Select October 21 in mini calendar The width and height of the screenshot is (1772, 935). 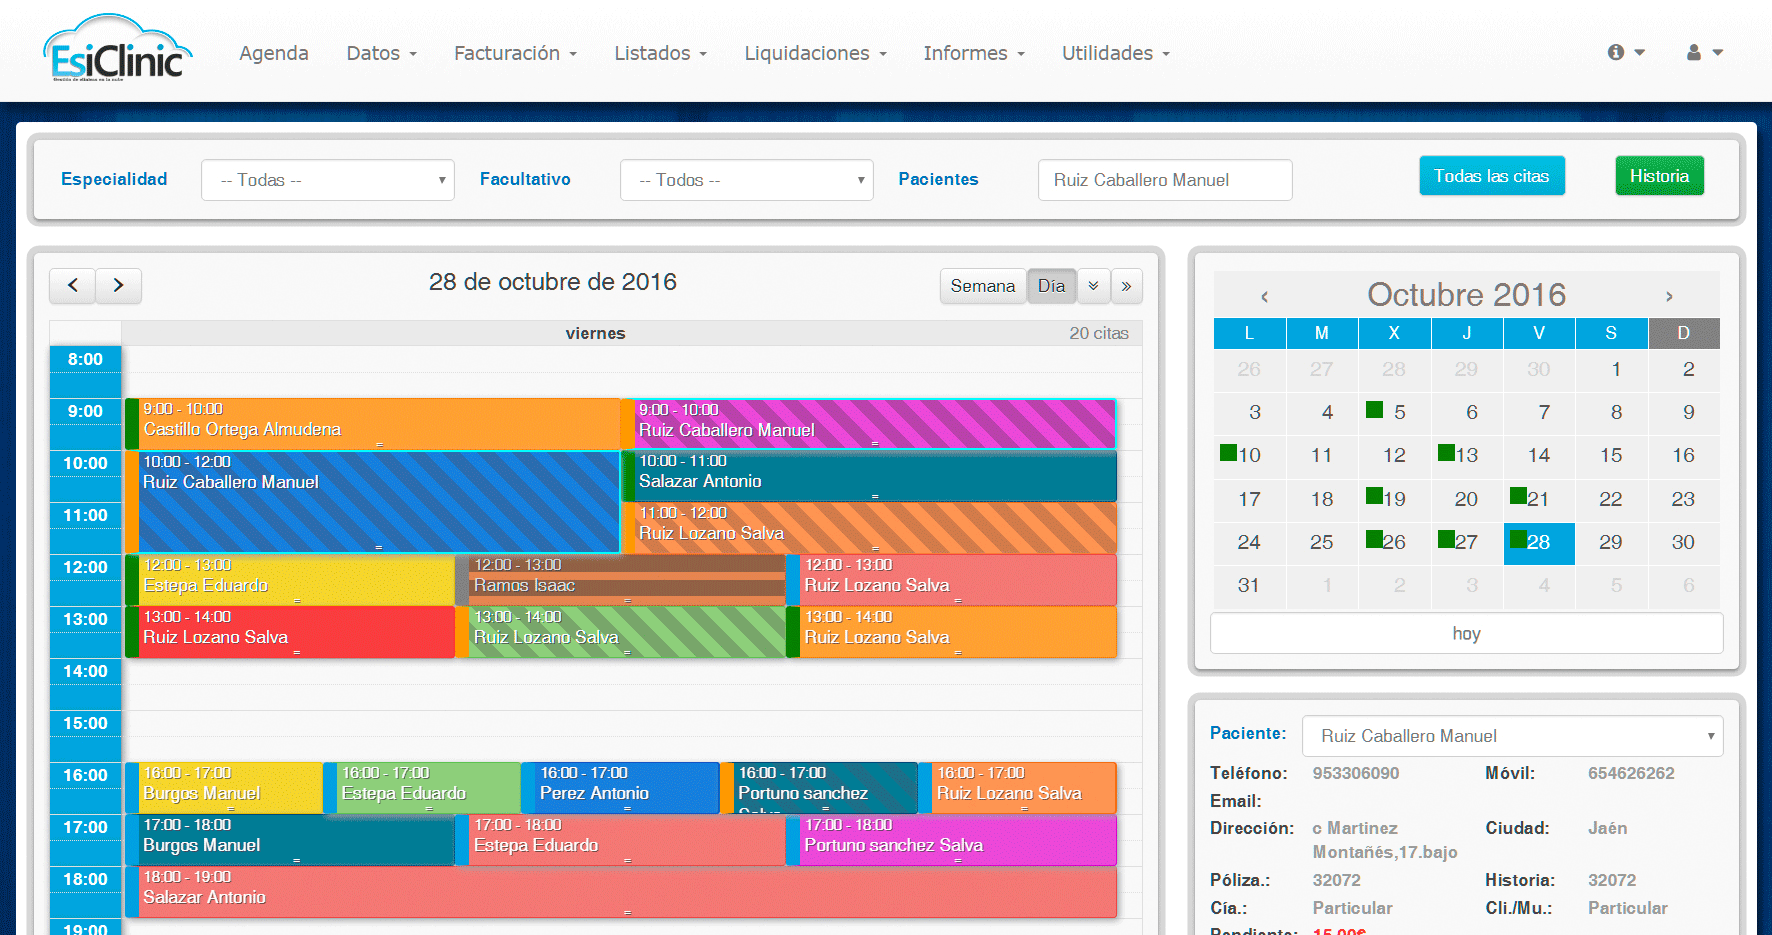1539,500
